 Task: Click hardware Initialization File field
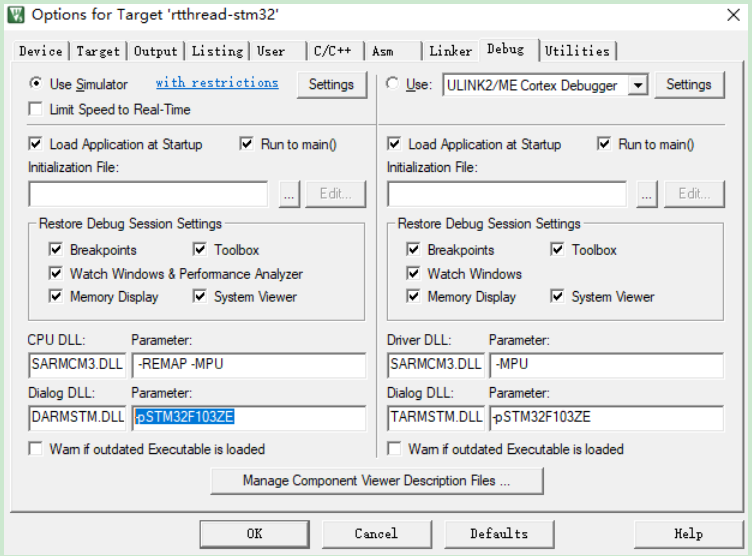pos(506,194)
